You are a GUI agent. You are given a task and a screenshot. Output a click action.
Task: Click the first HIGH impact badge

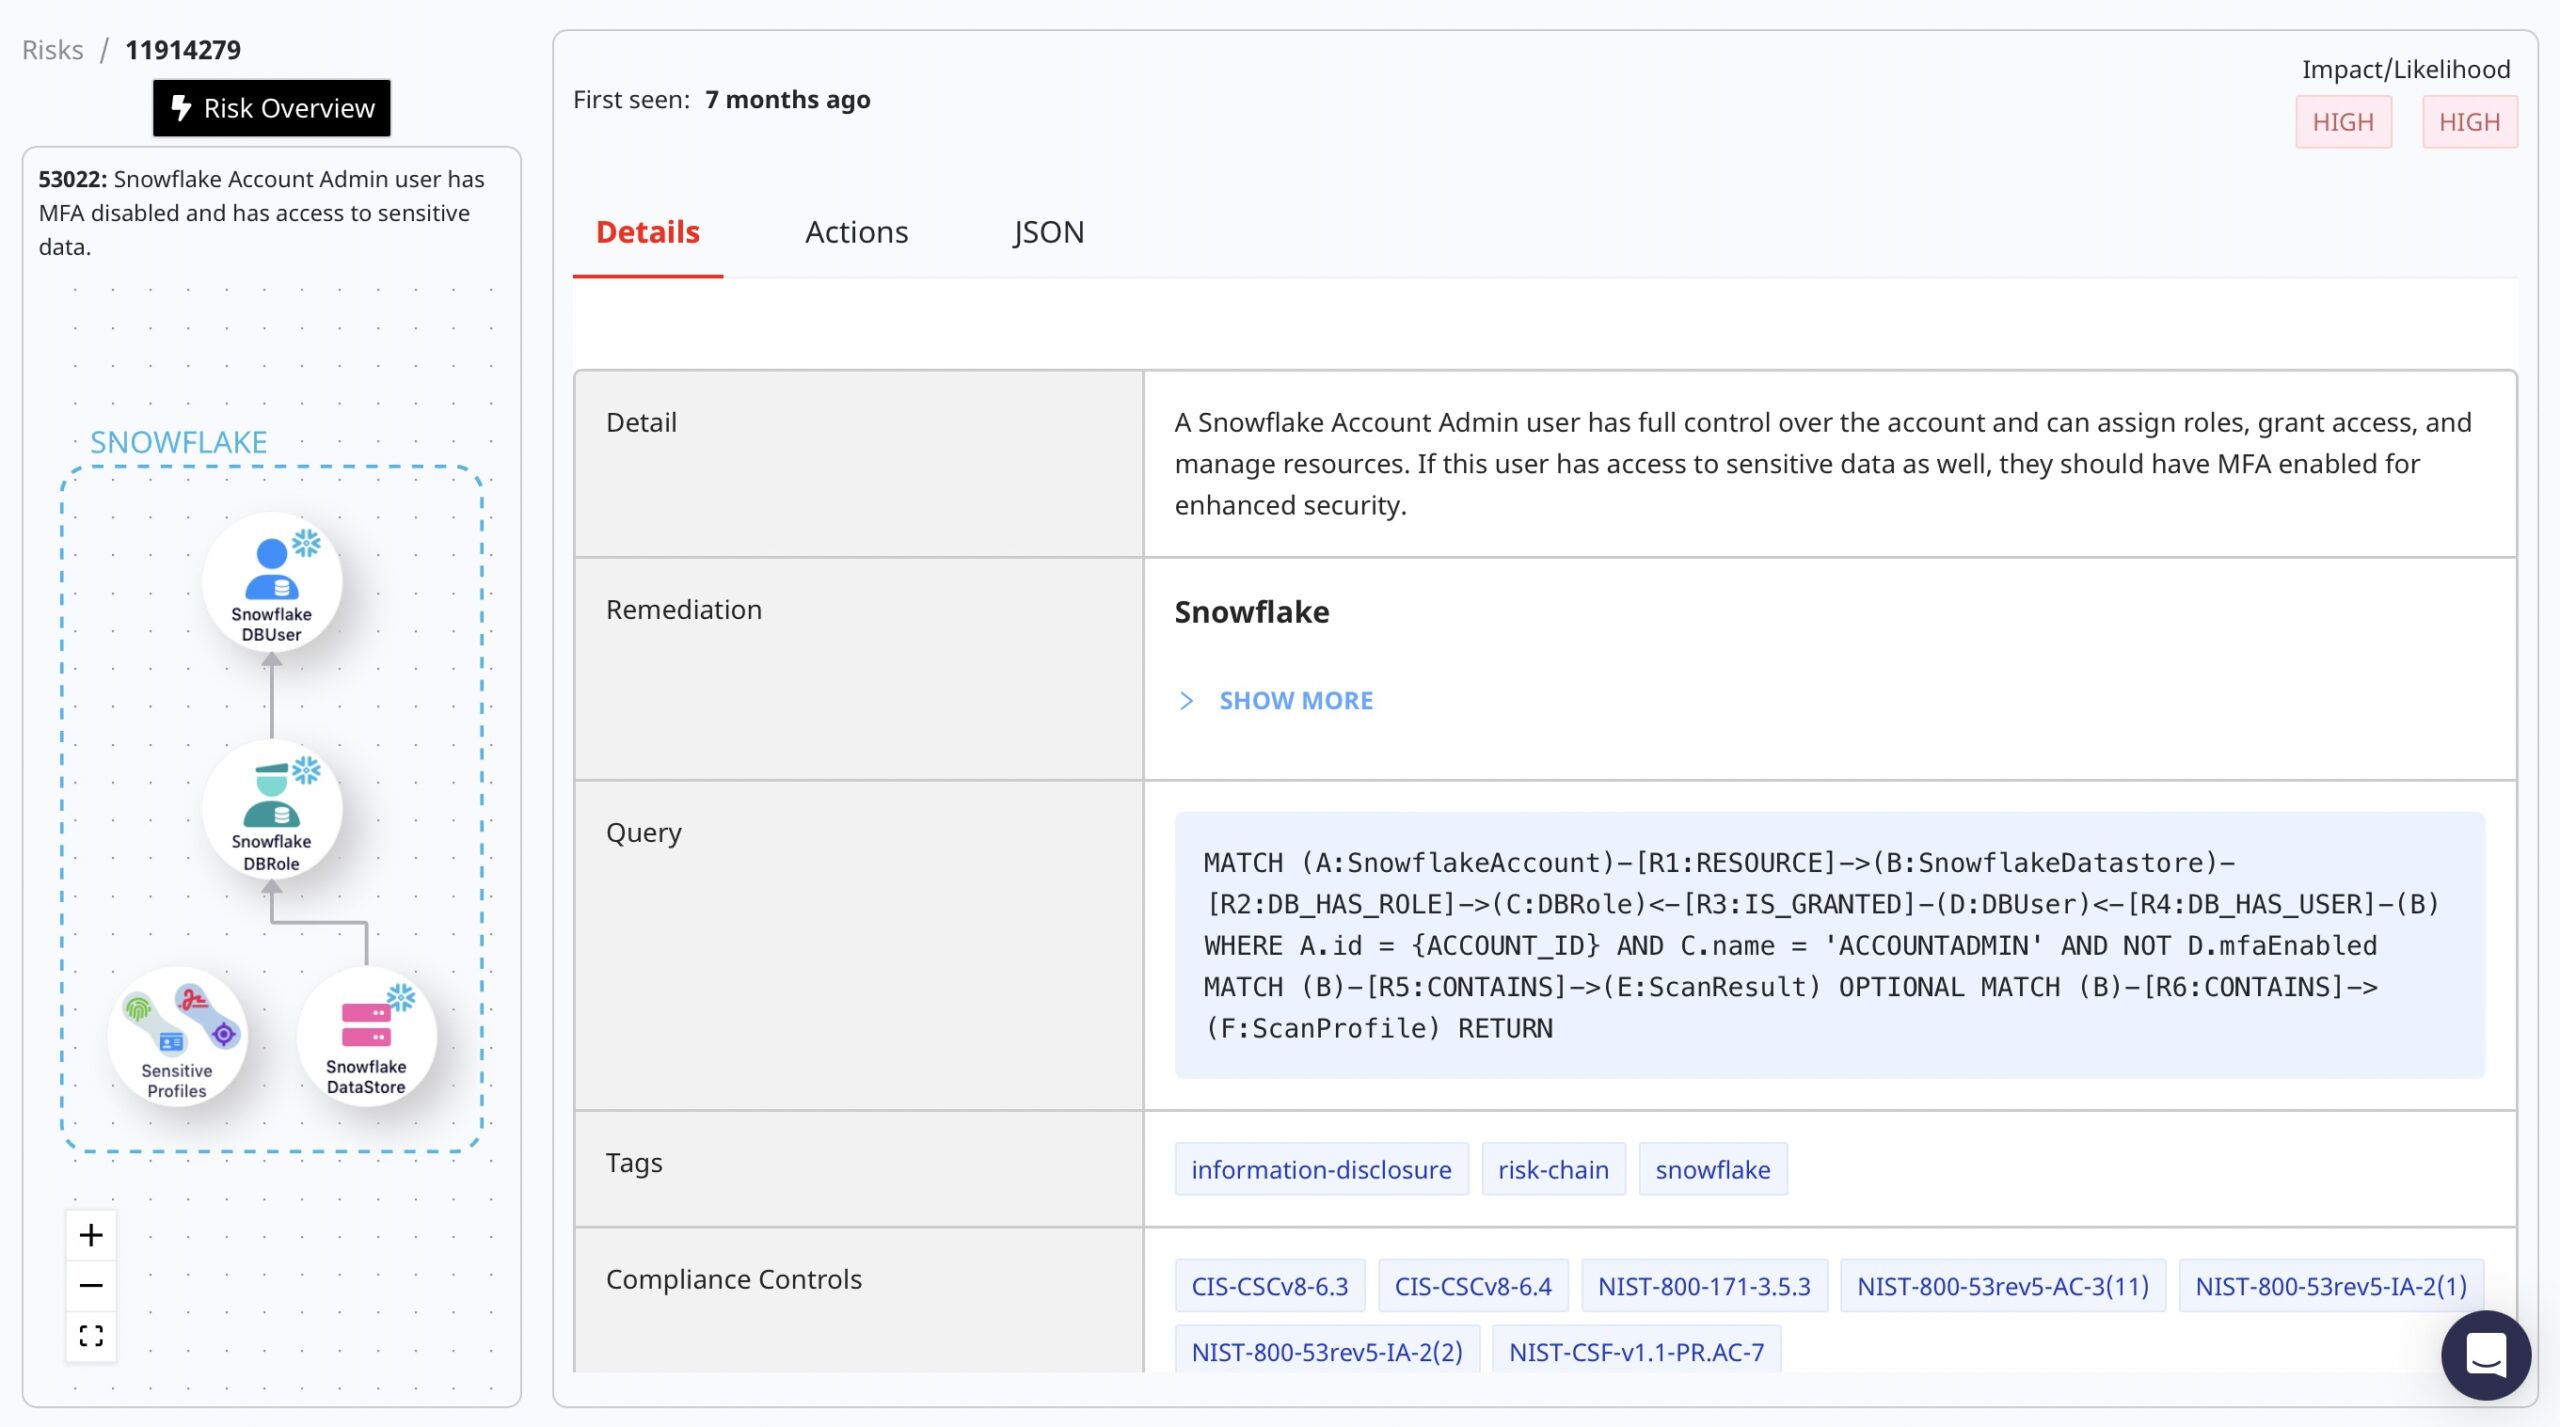click(x=2343, y=122)
